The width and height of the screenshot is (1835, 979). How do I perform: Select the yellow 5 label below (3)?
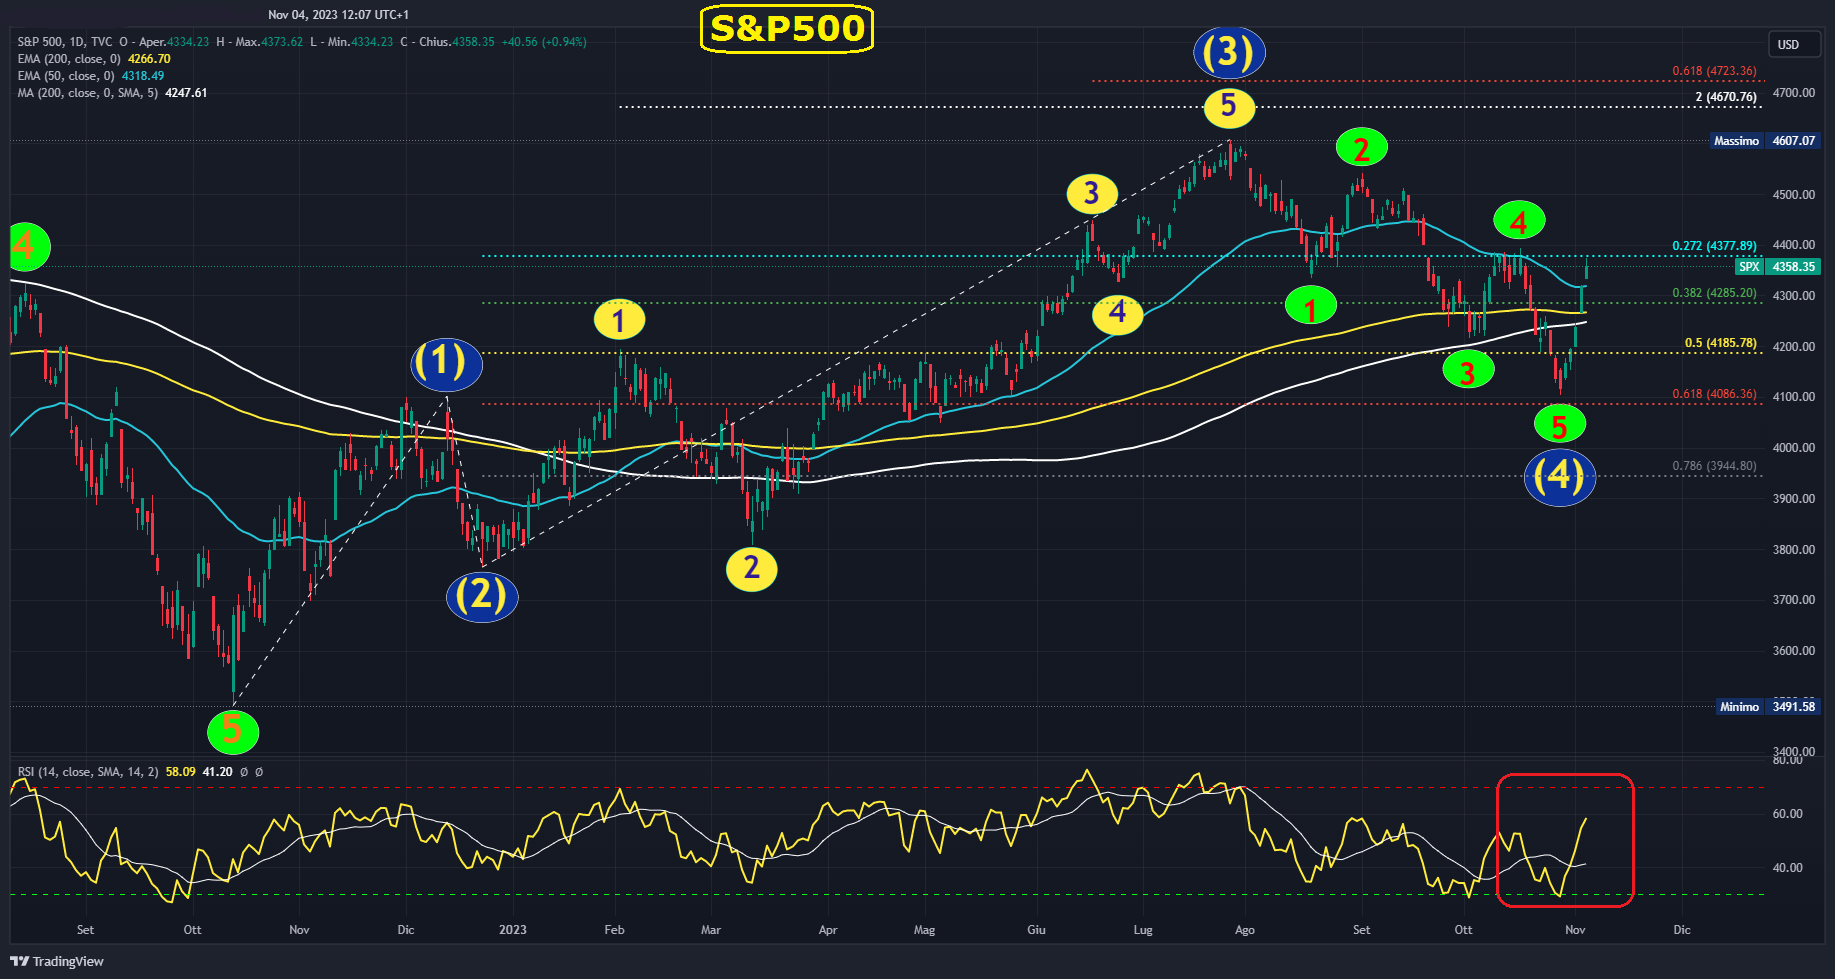(1229, 107)
